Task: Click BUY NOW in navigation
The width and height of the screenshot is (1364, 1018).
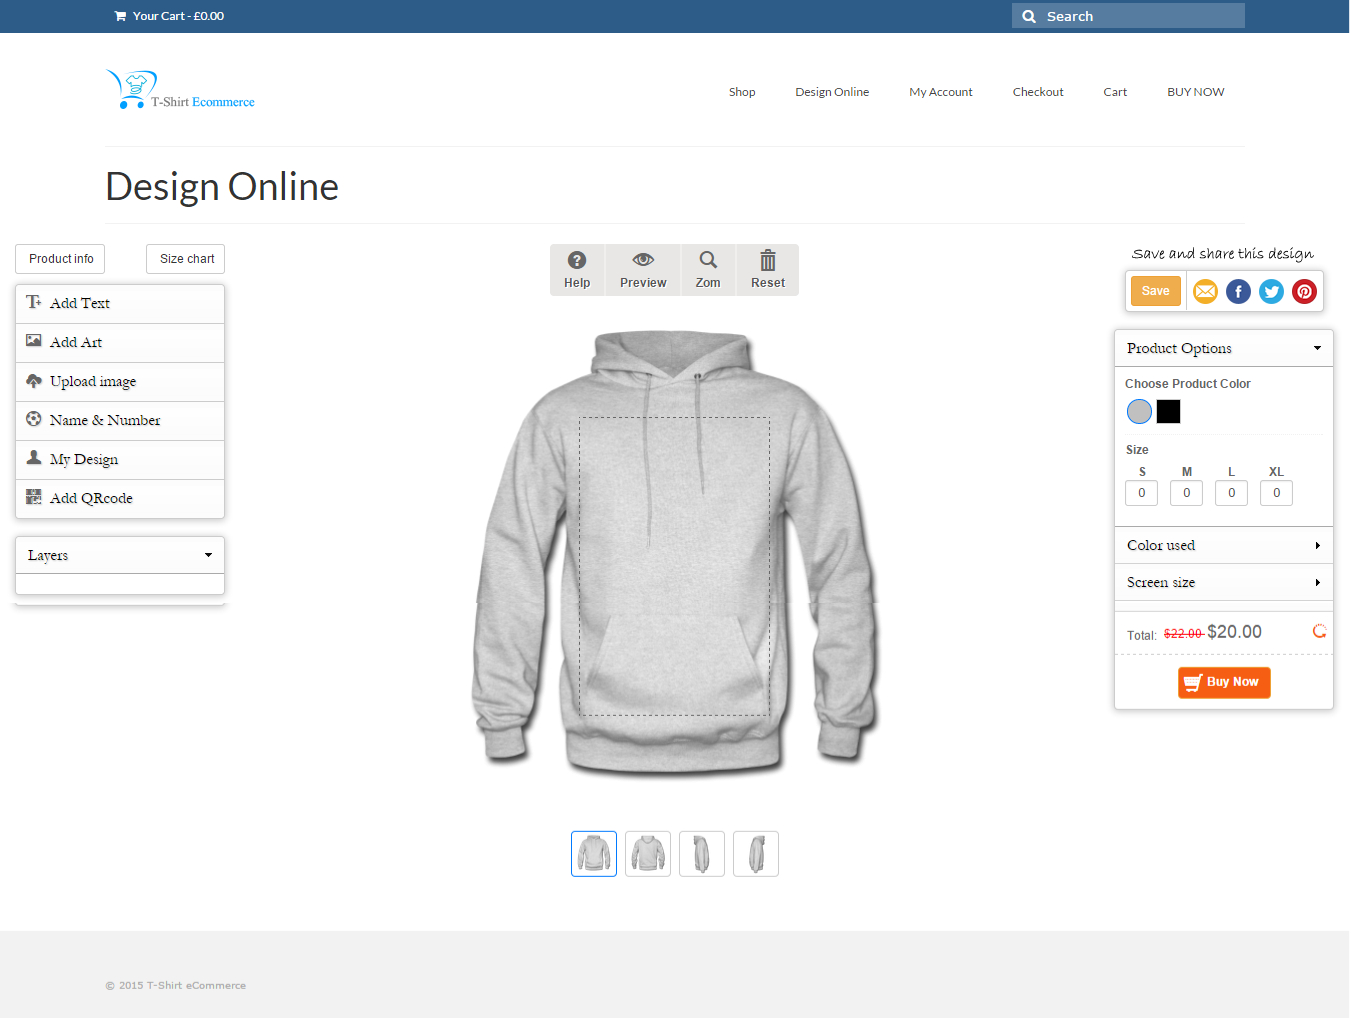Action: pyautogui.click(x=1195, y=92)
